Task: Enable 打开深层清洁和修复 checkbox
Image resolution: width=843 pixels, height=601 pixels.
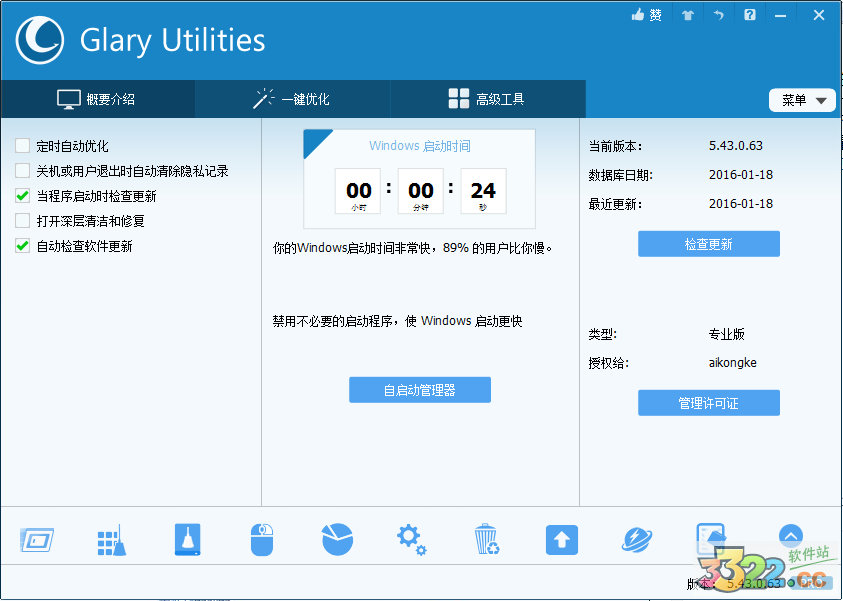Action: (23, 221)
